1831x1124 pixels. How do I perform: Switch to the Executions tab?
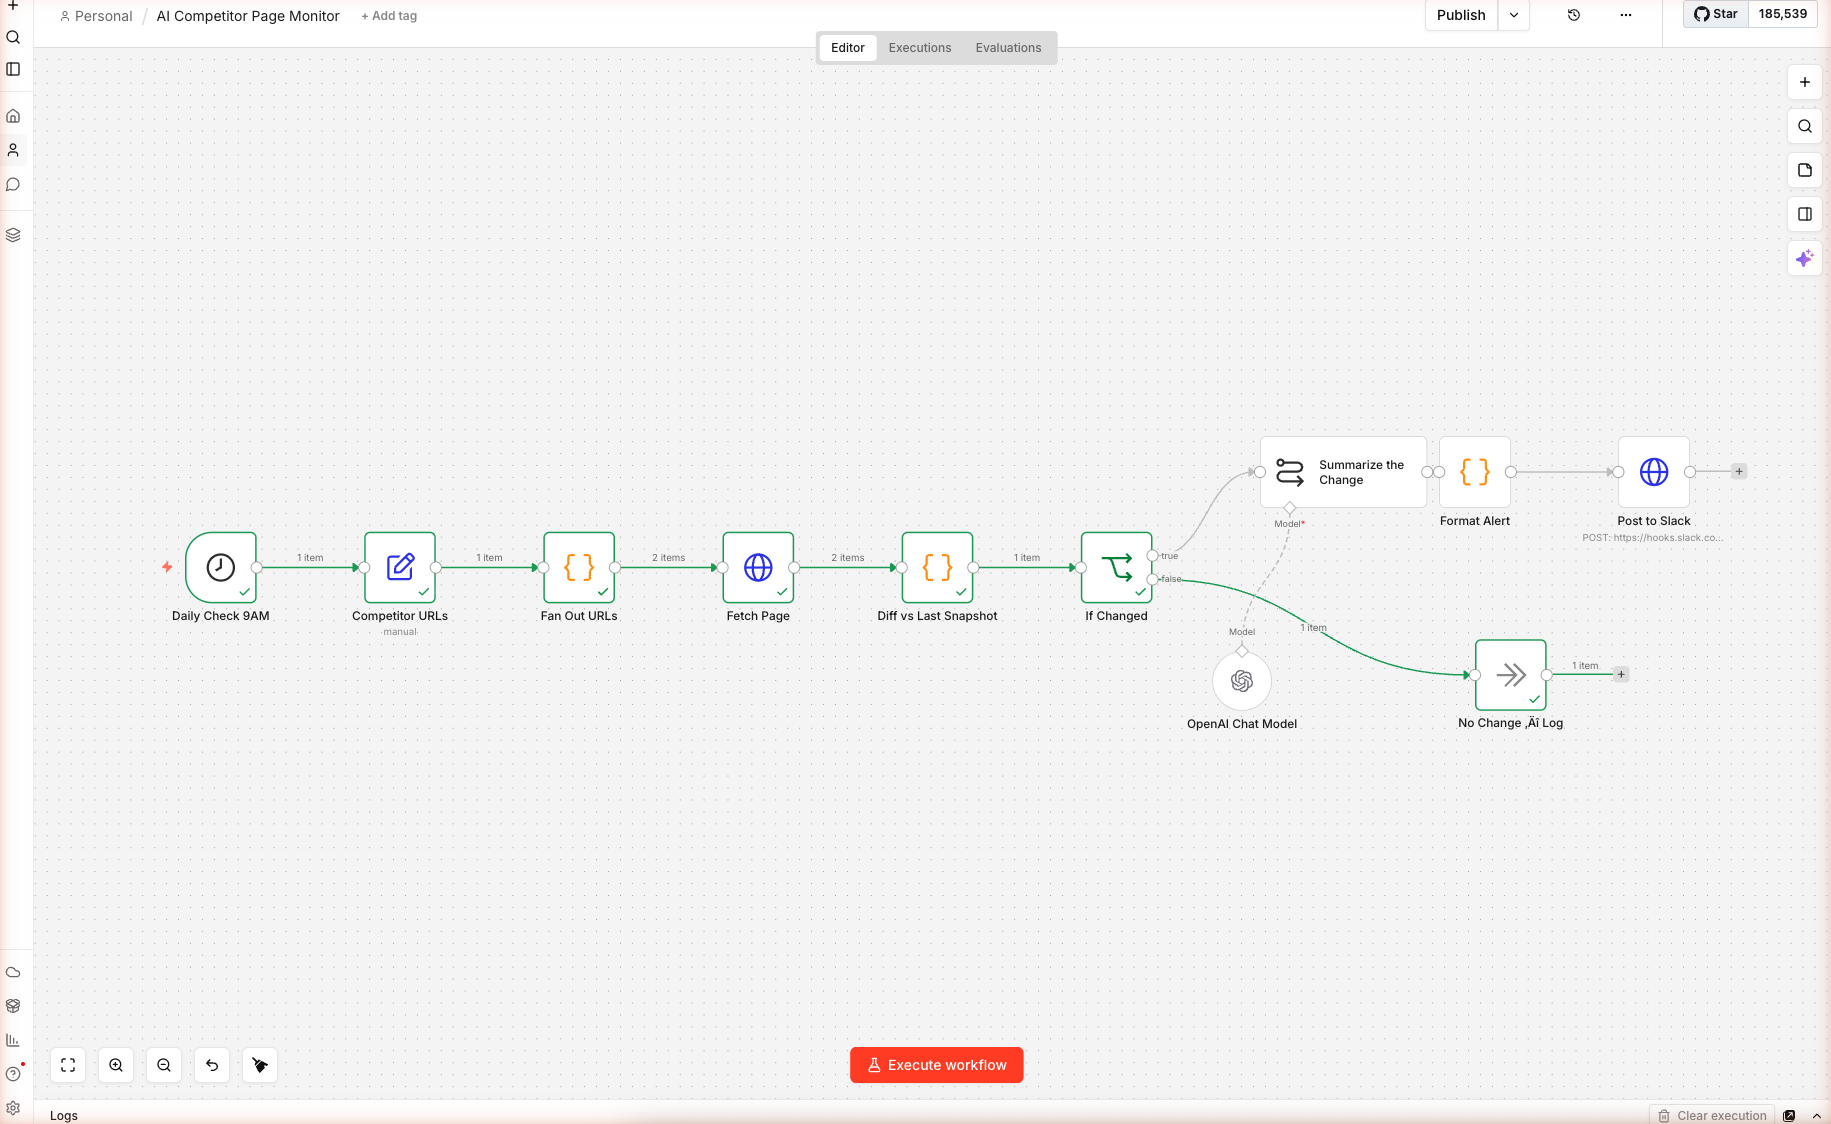pyautogui.click(x=919, y=48)
